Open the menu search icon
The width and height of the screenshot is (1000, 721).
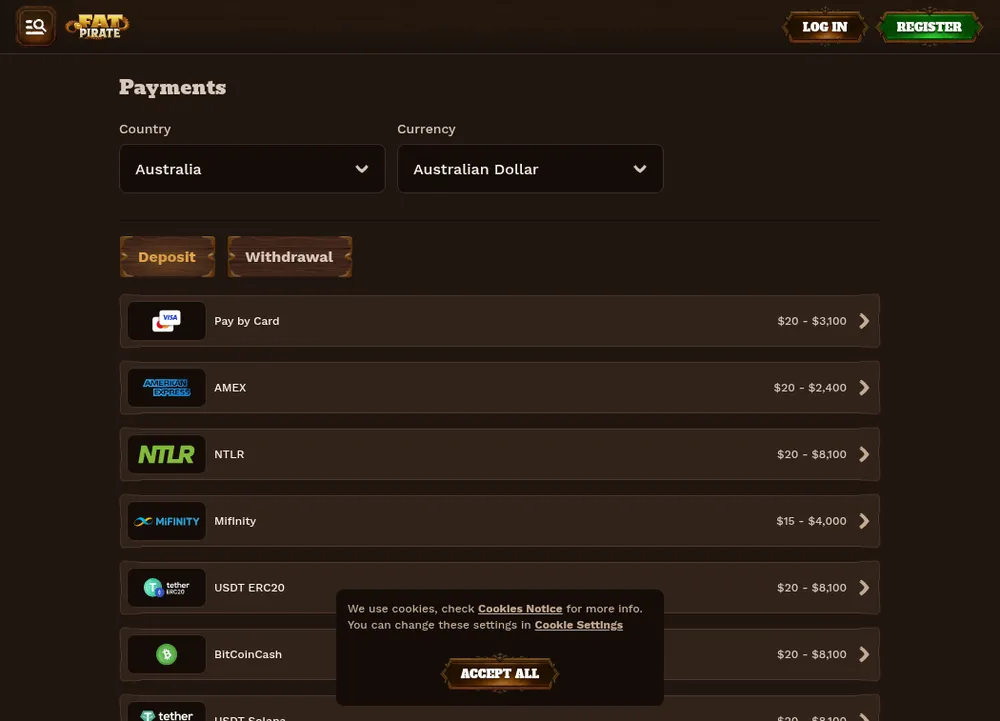click(36, 26)
